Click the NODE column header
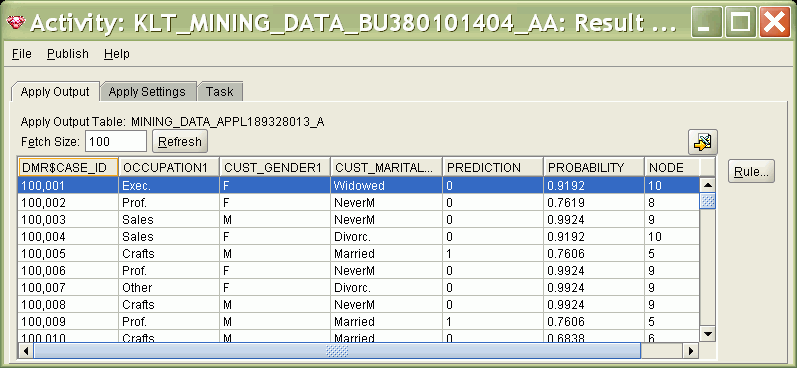The height and width of the screenshot is (368, 797). tap(672, 167)
